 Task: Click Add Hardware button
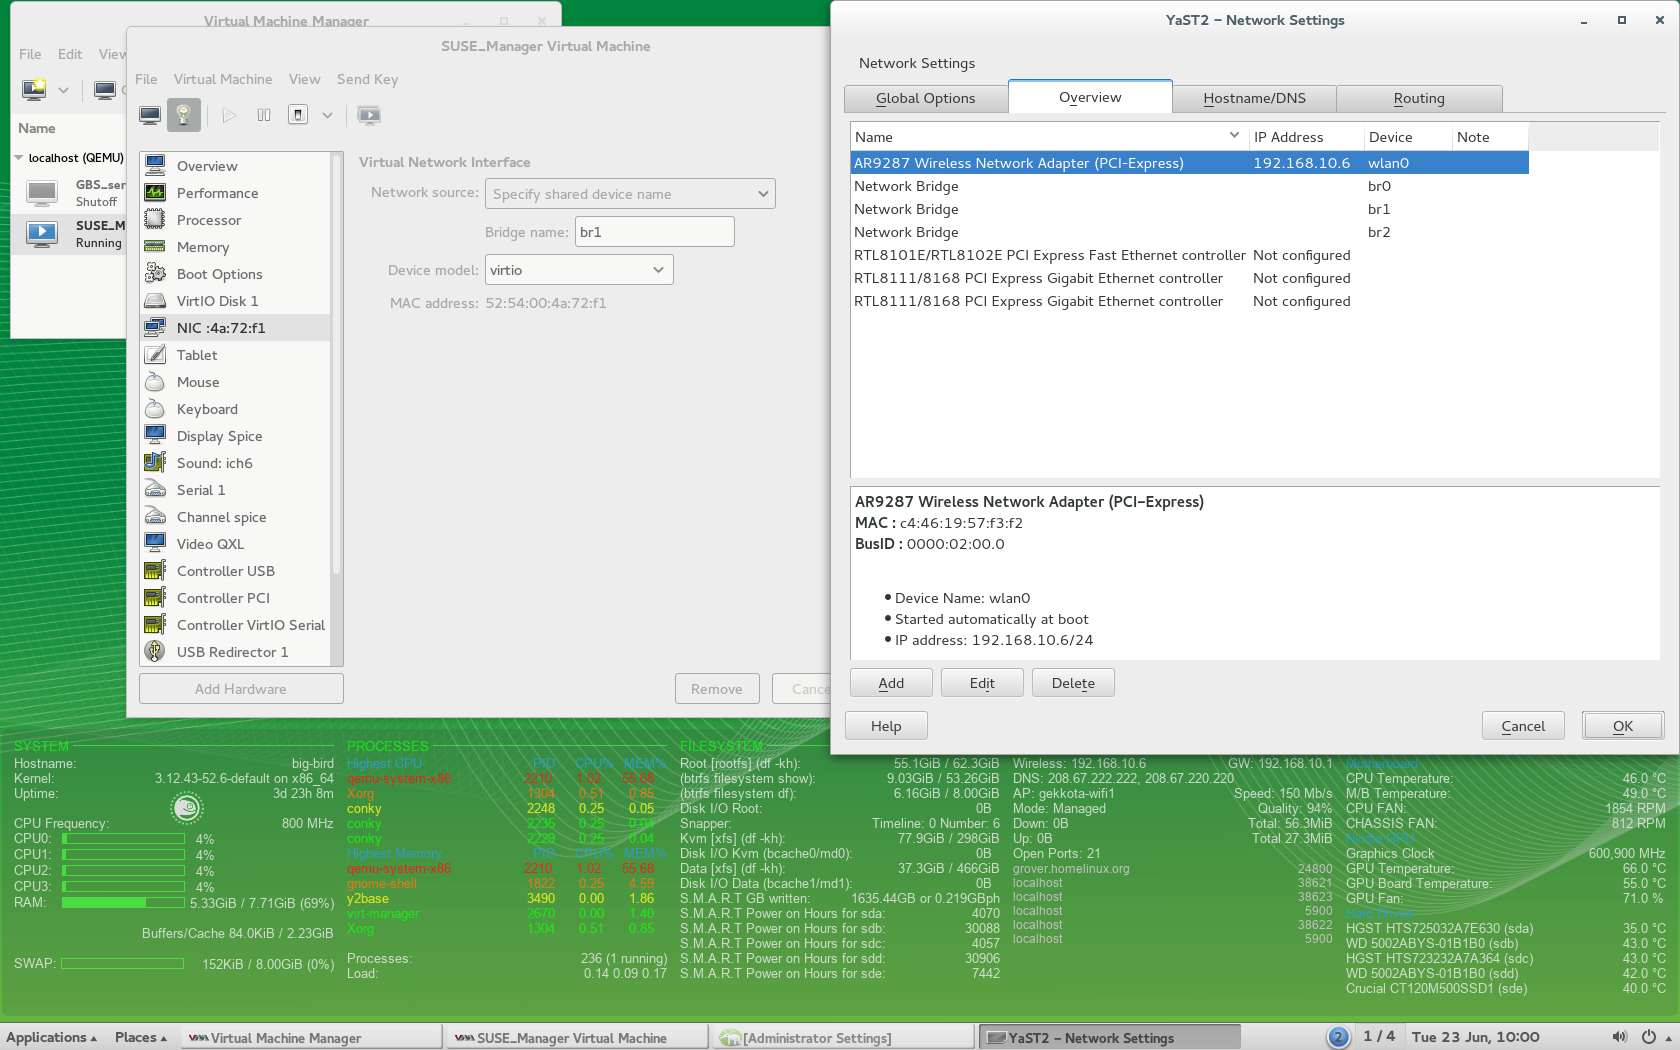click(x=241, y=689)
